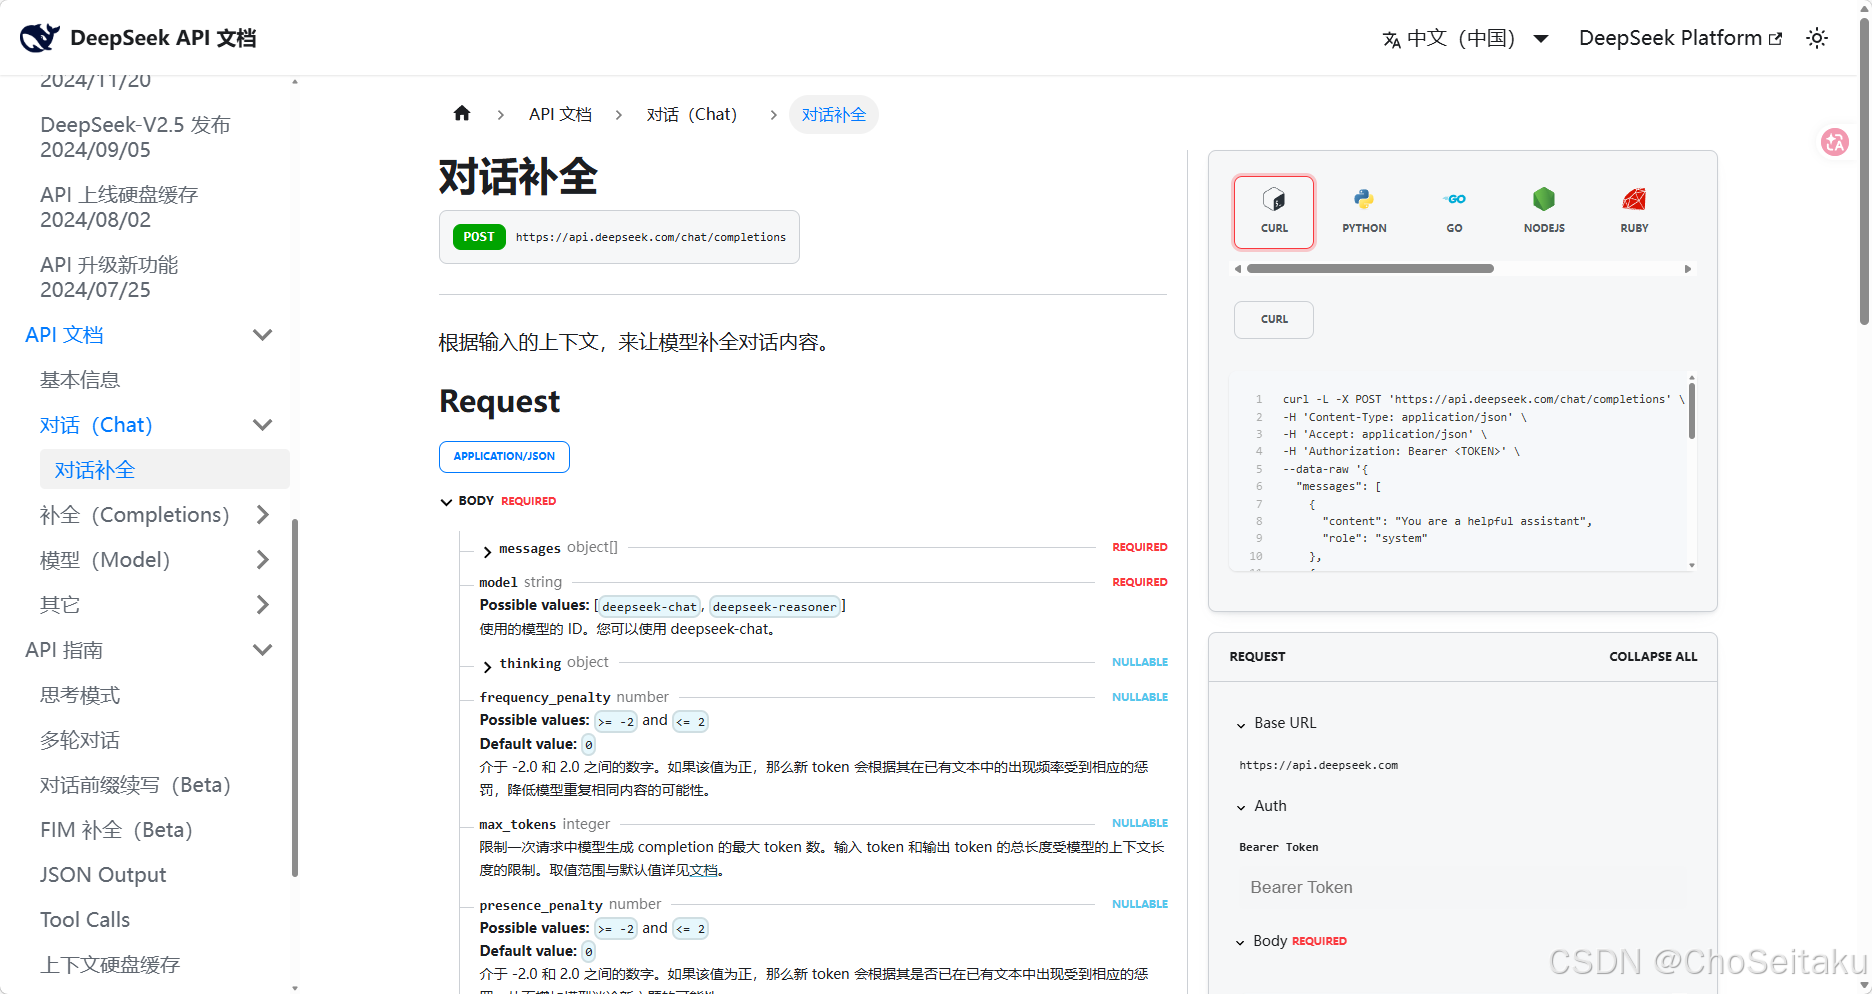Expand the 其它 sidebar chevron
Viewport: 1872px width, 994px height.
(x=263, y=605)
